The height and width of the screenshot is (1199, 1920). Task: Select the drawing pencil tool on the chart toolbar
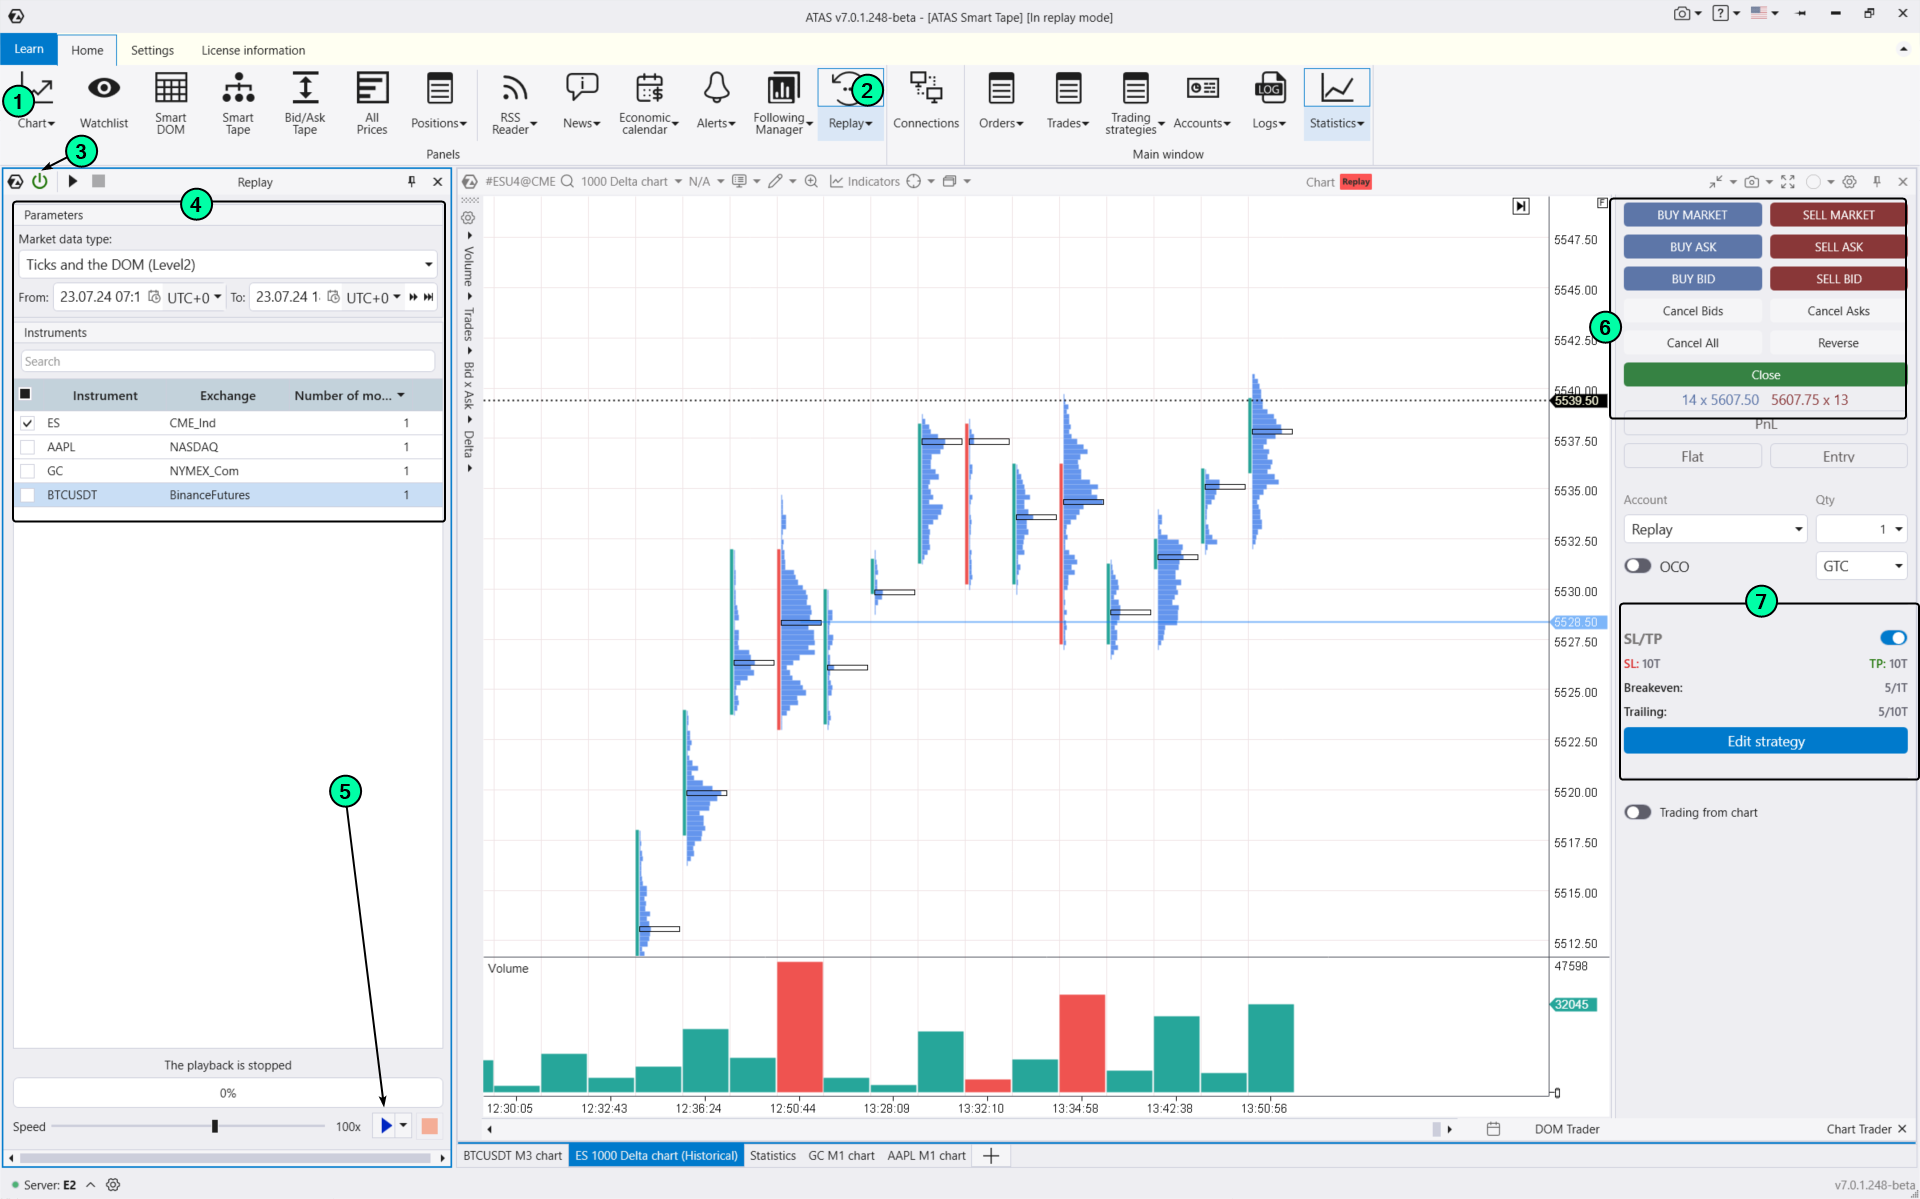click(777, 181)
